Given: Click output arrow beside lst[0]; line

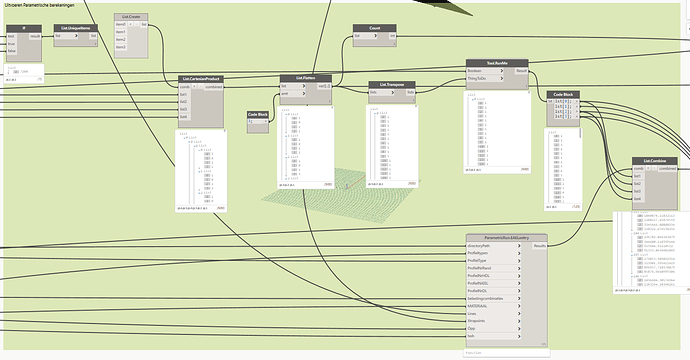Looking at the screenshot, I should 577,102.
